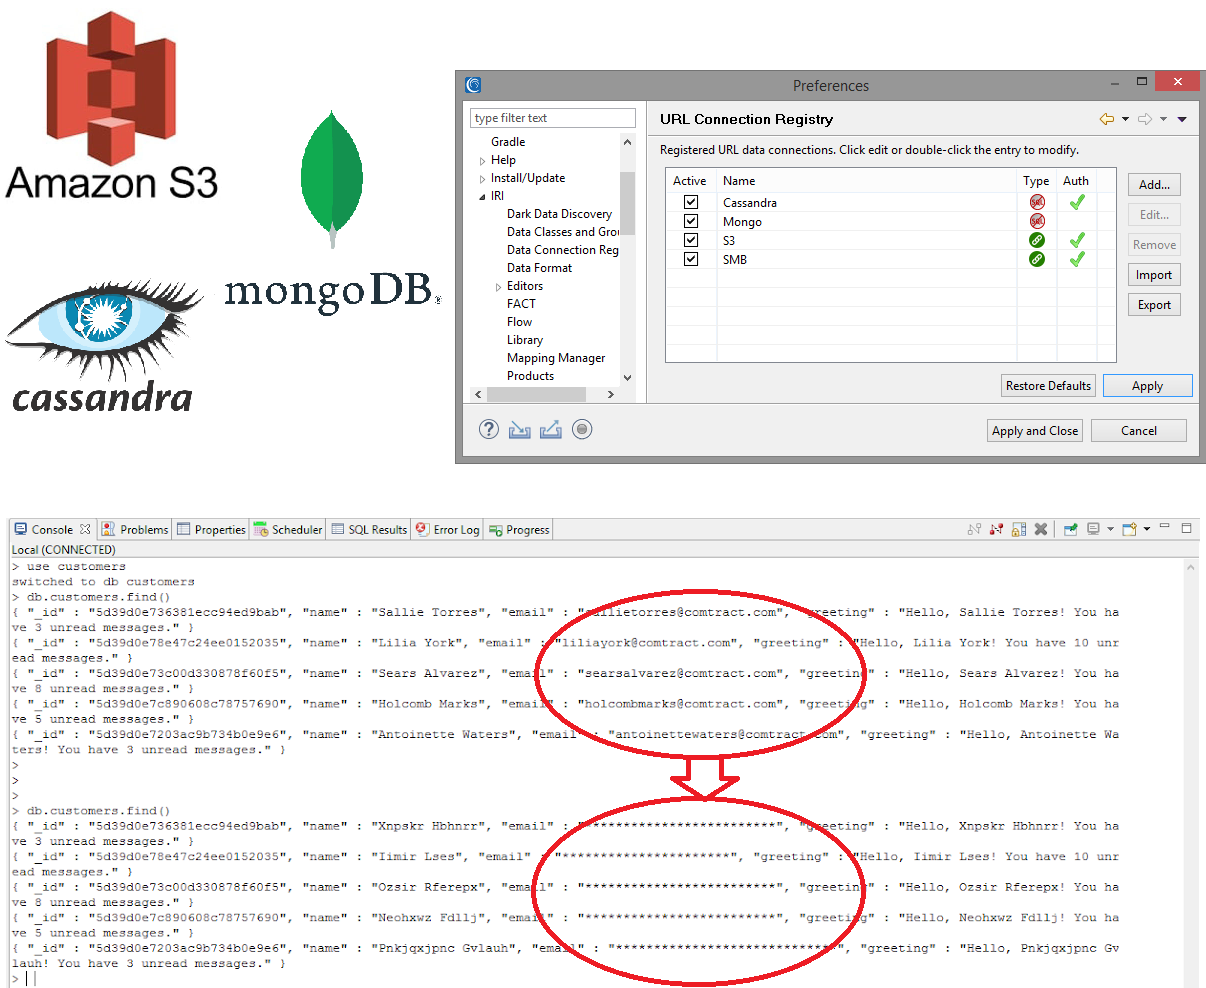Image resolution: width=1206 pixels, height=988 pixels.
Task: Click the Display Selected Console icon
Action: [1094, 529]
